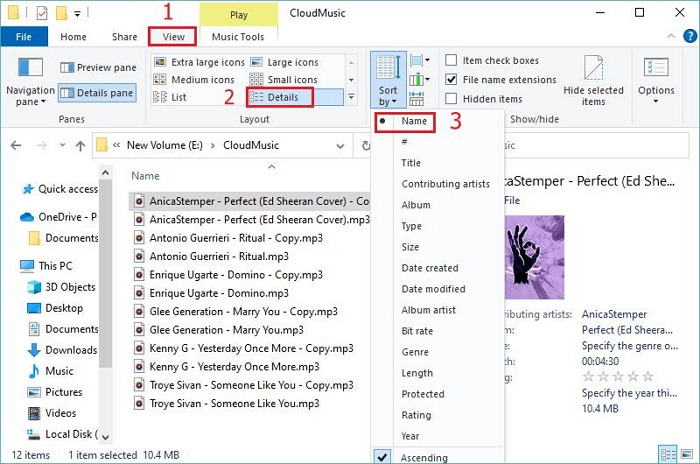Image resolution: width=700 pixels, height=464 pixels.
Task: Choose Extra large icons layout
Action: click(x=199, y=62)
